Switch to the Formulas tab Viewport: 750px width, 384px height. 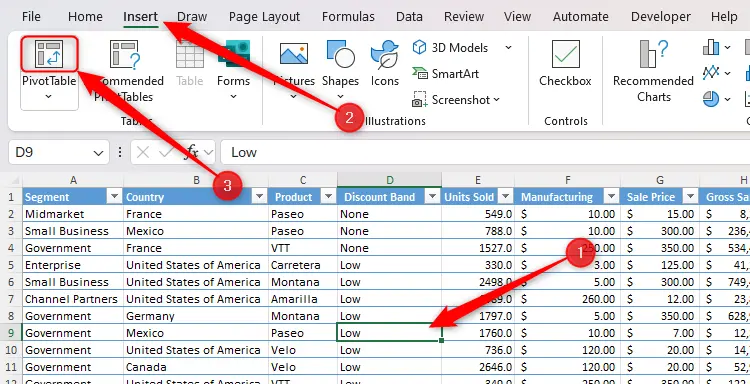point(348,17)
